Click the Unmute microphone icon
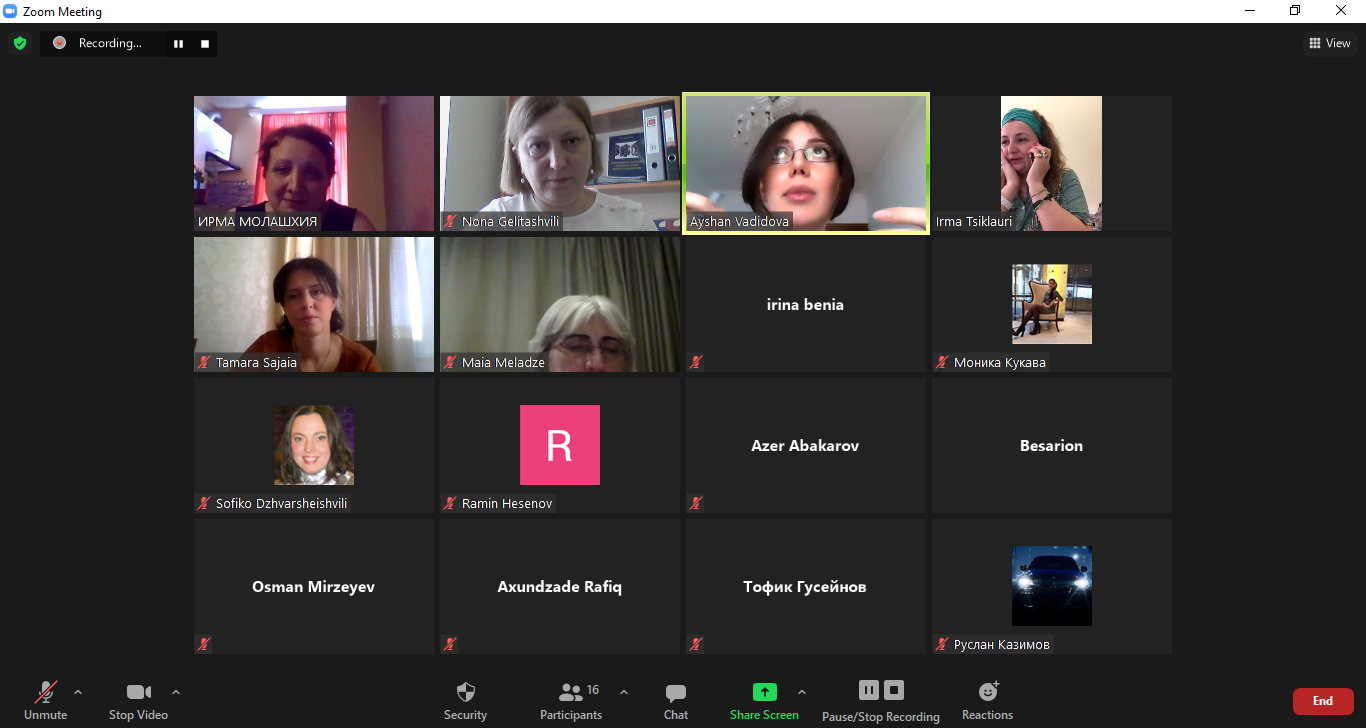The image size is (1366, 728). pos(45,692)
